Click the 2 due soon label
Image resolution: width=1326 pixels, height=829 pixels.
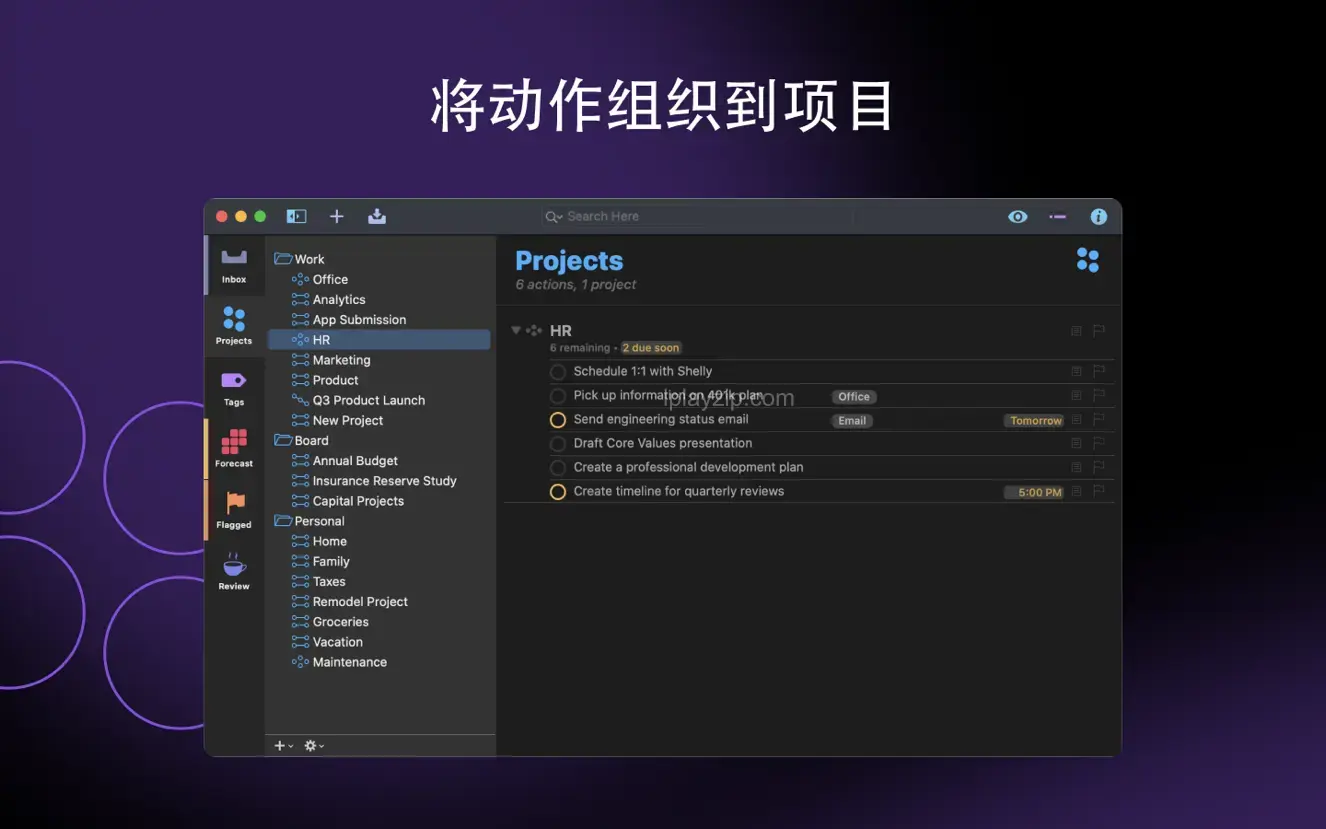651,348
